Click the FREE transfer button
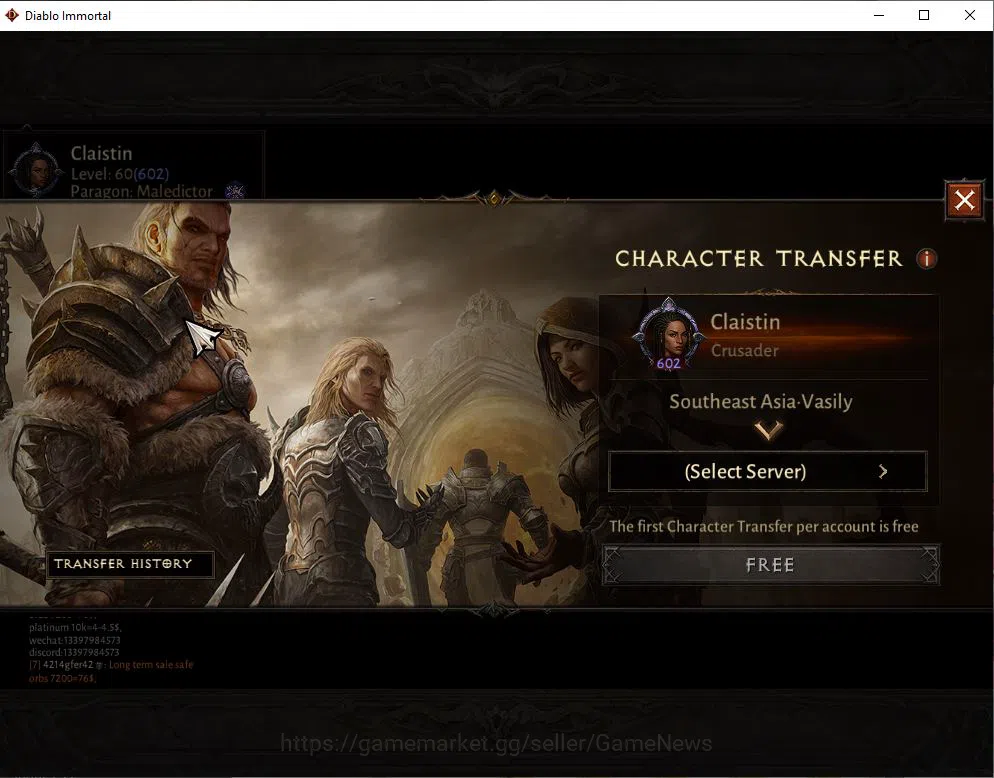The width and height of the screenshot is (994, 778). pyautogui.click(x=770, y=564)
